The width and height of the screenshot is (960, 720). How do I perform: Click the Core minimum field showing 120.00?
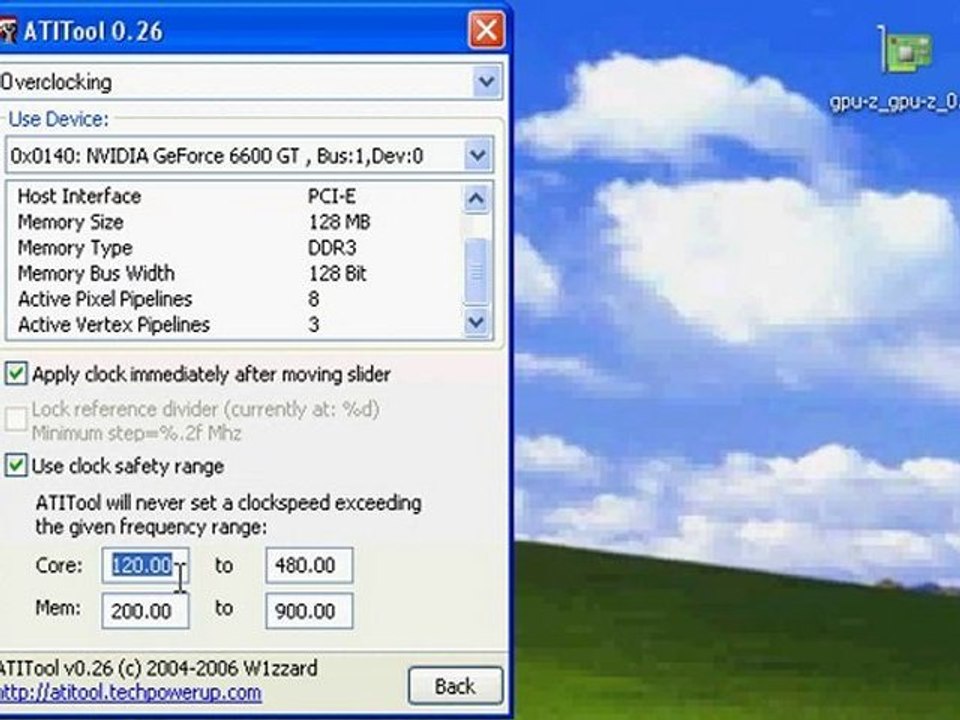coord(145,565)
